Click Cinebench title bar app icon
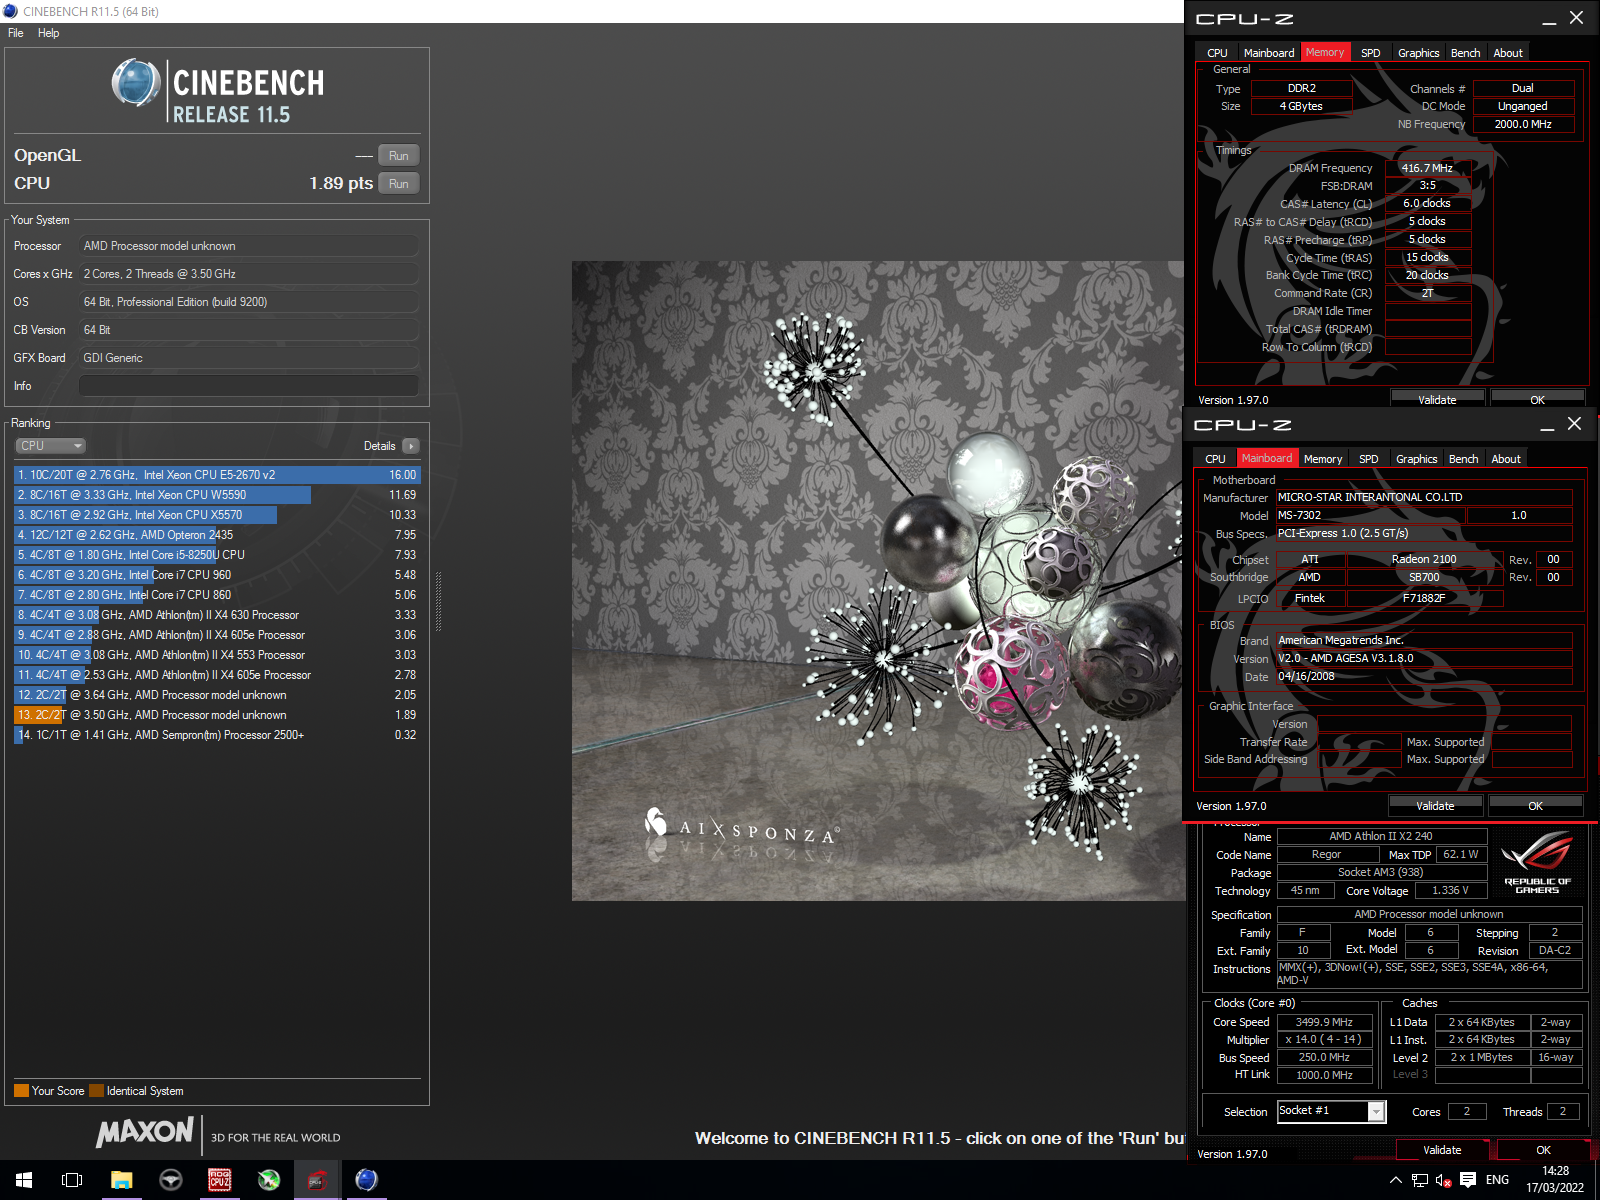The image size is (1600, 1200). [x=11, y=11]
